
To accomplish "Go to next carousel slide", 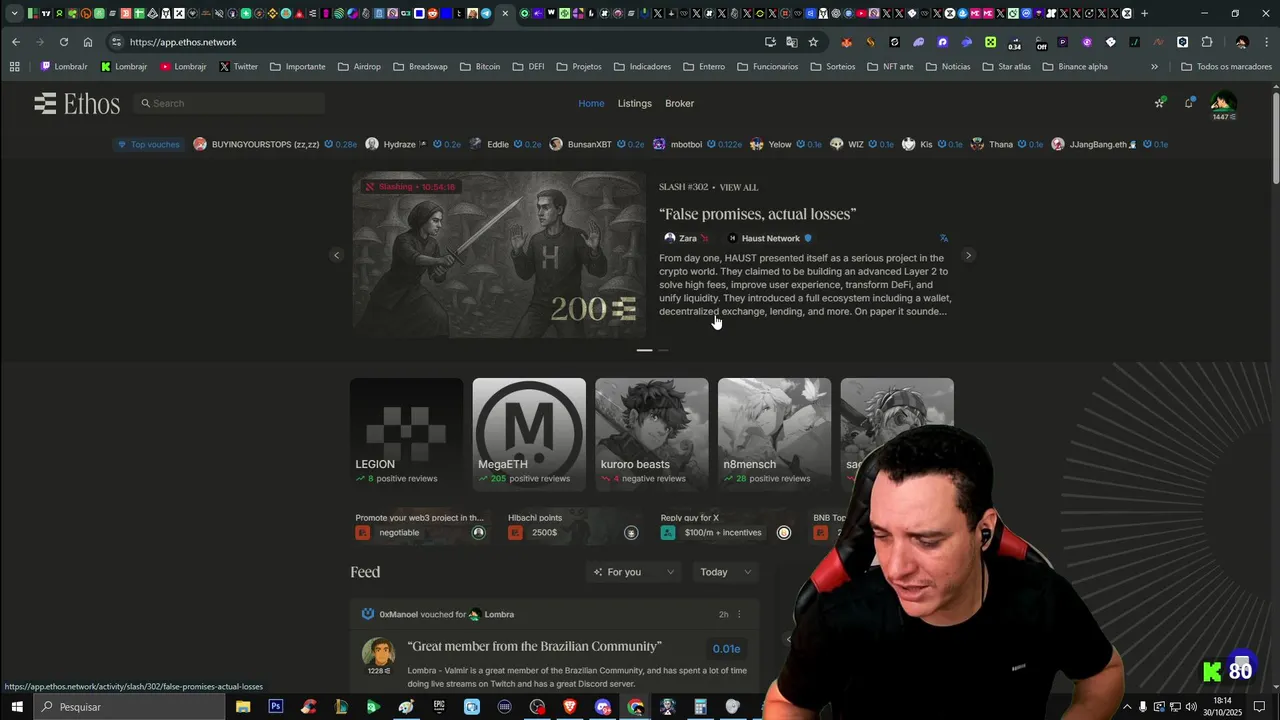I will [968, 255].
